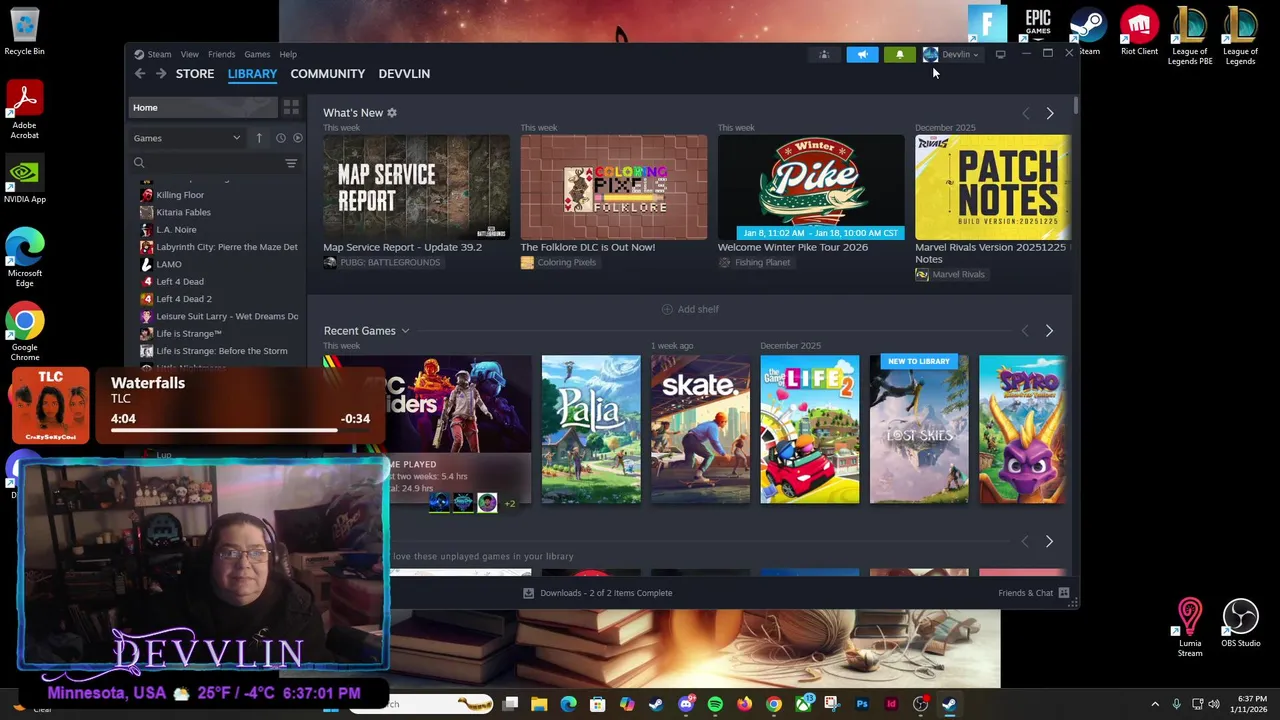Expand the Games category dropdown
1280x720 pixels.
click(187, 138)
